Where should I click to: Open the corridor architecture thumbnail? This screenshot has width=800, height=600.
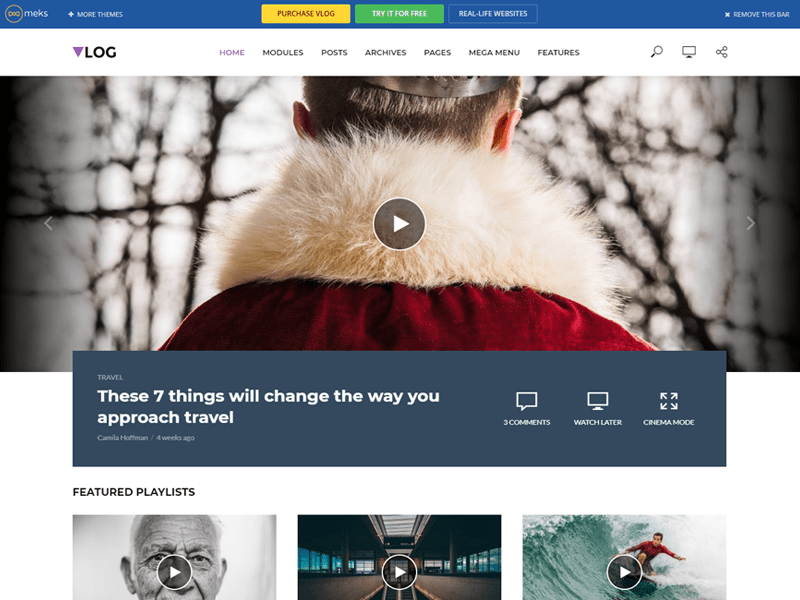[x=399, y=557]
